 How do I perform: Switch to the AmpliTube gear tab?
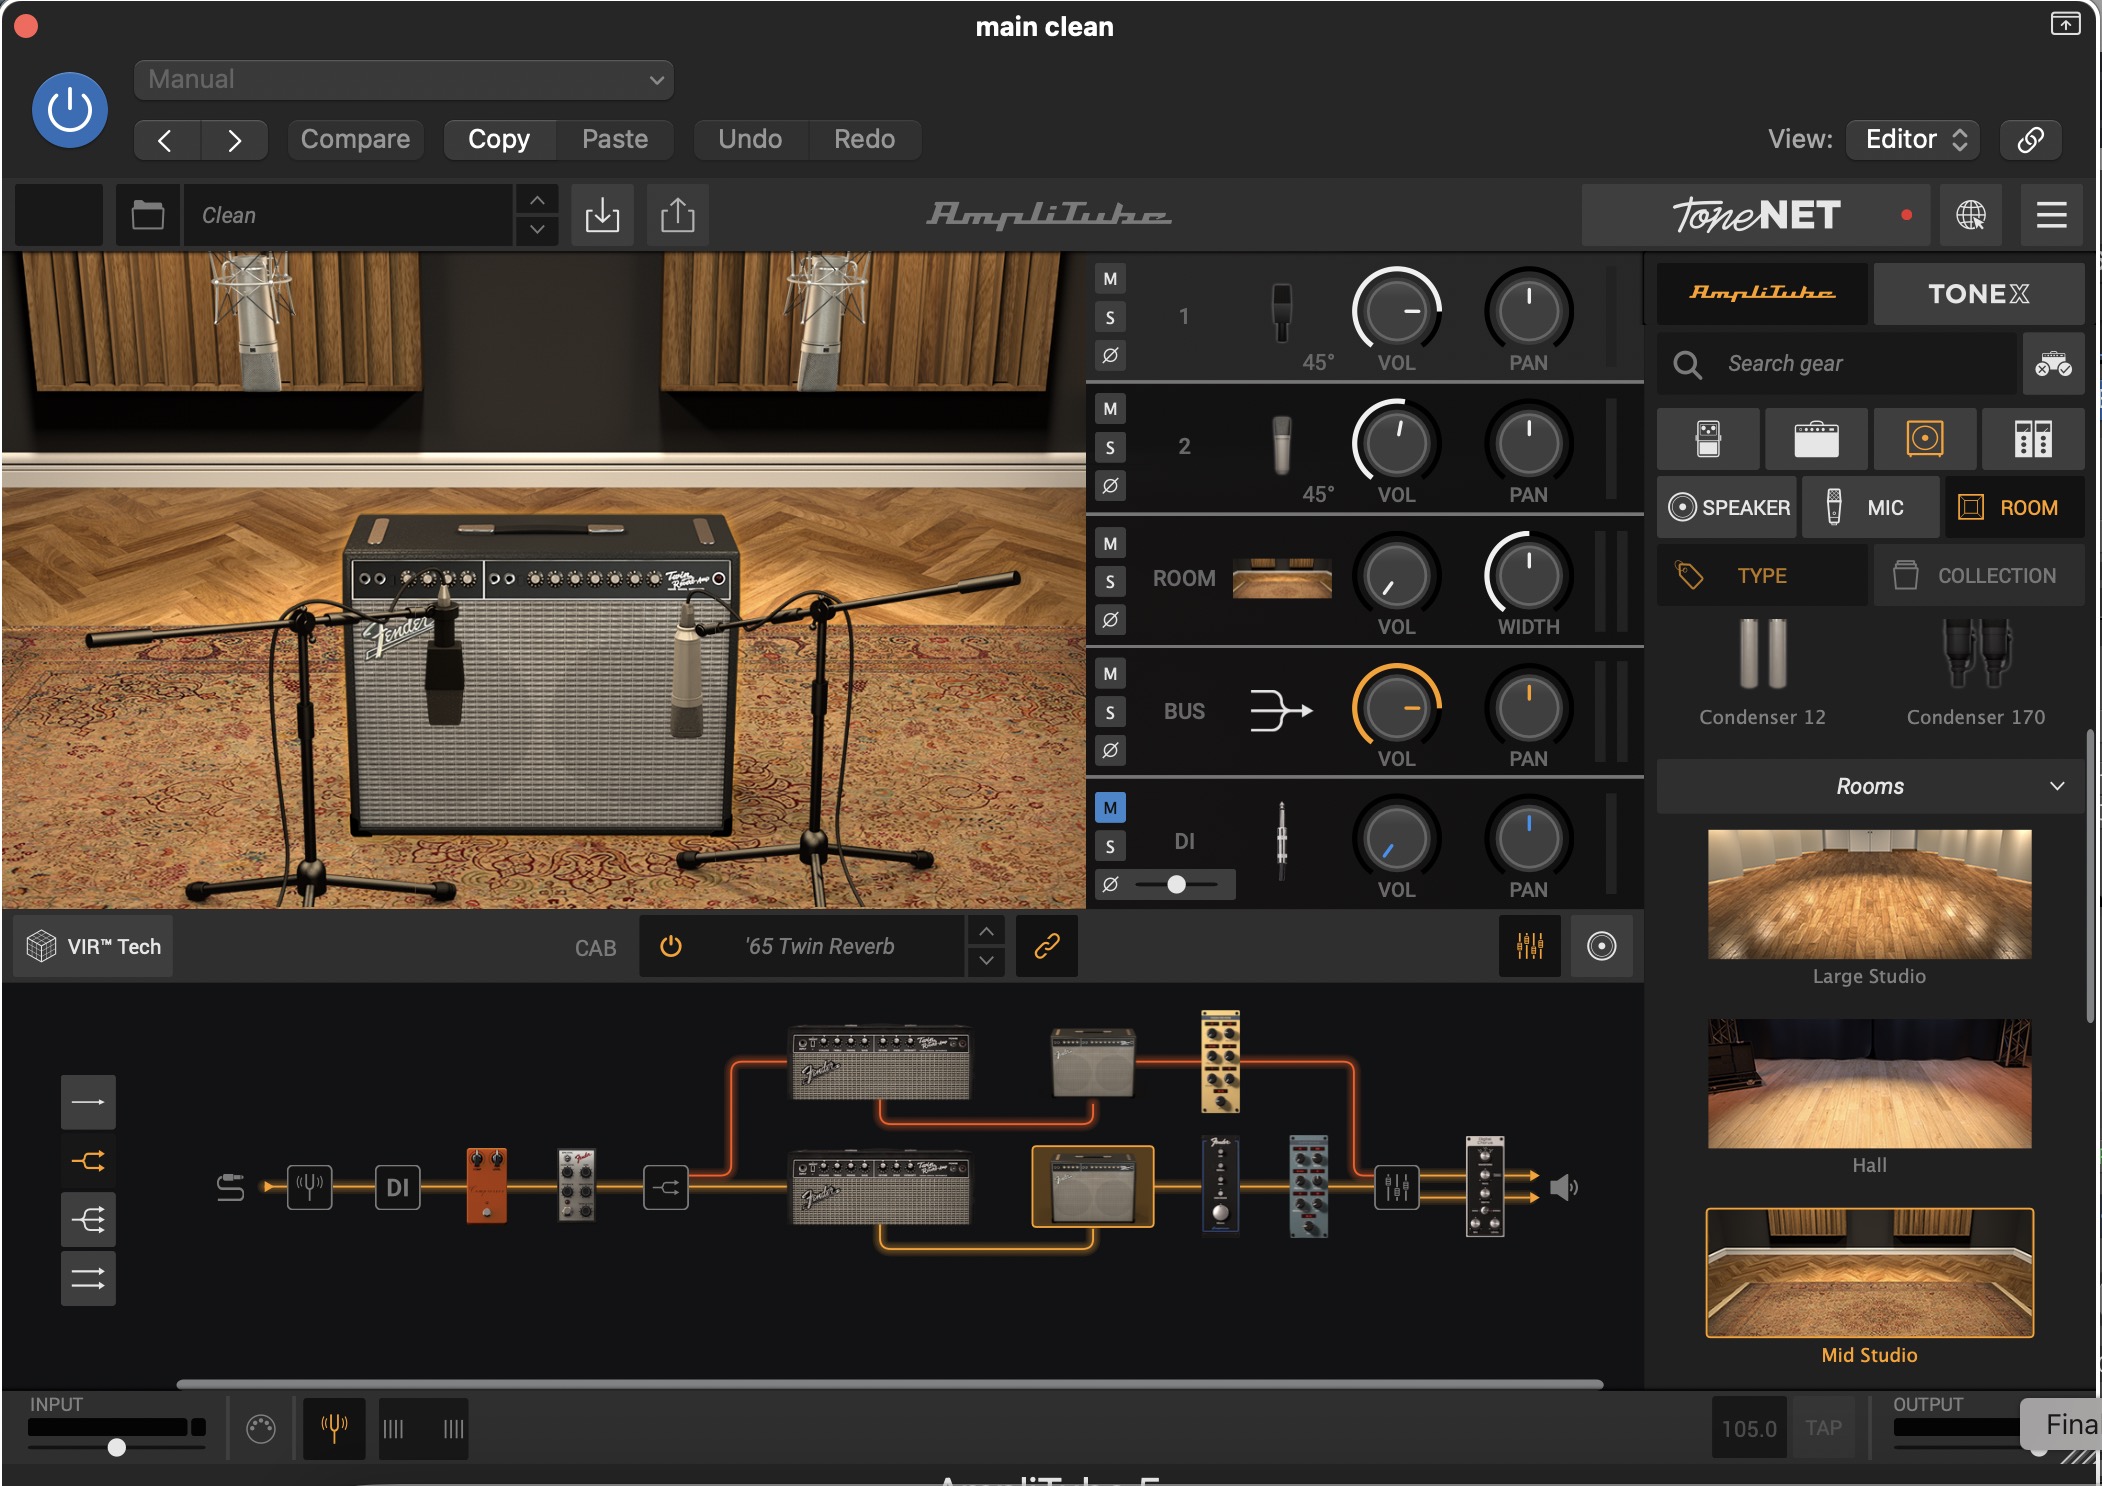coord(1762,294)
